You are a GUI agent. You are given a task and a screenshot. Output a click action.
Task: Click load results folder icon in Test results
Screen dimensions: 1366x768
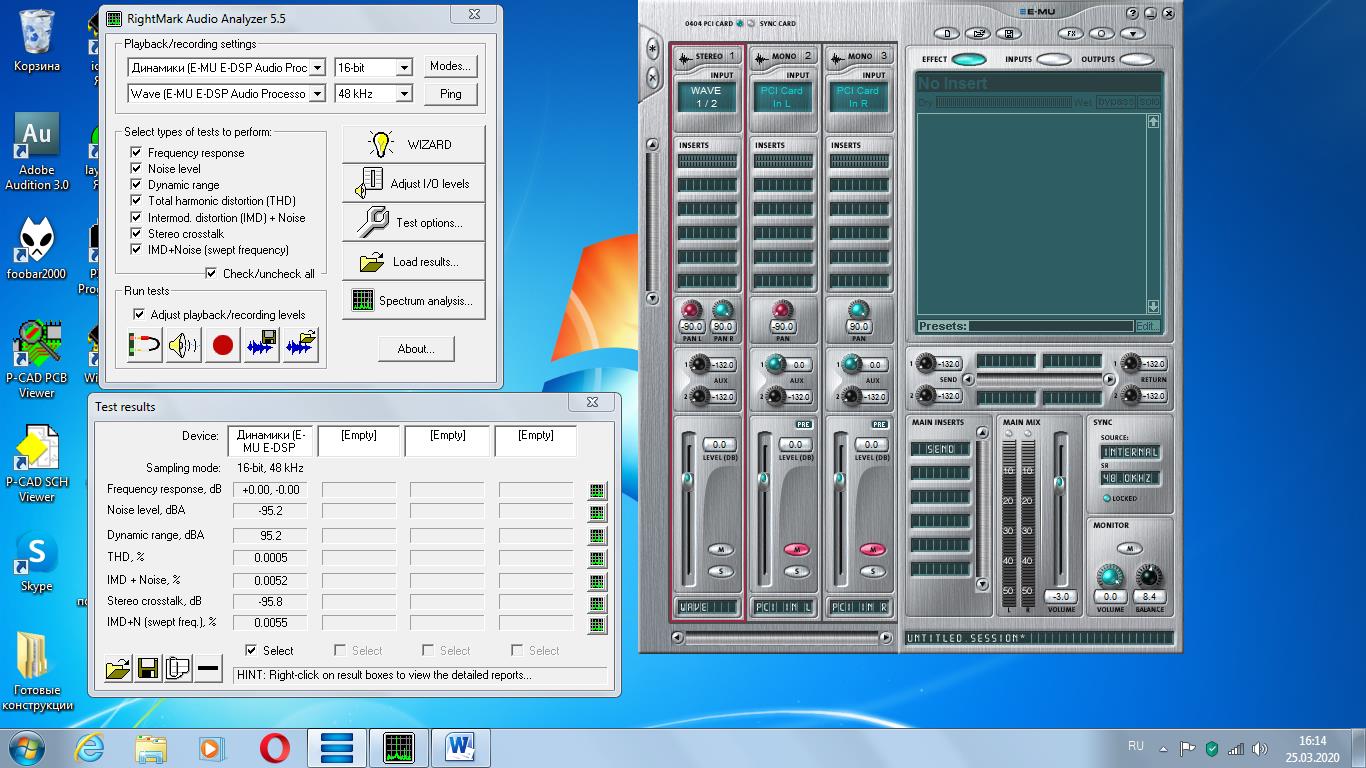pos(118,668)
